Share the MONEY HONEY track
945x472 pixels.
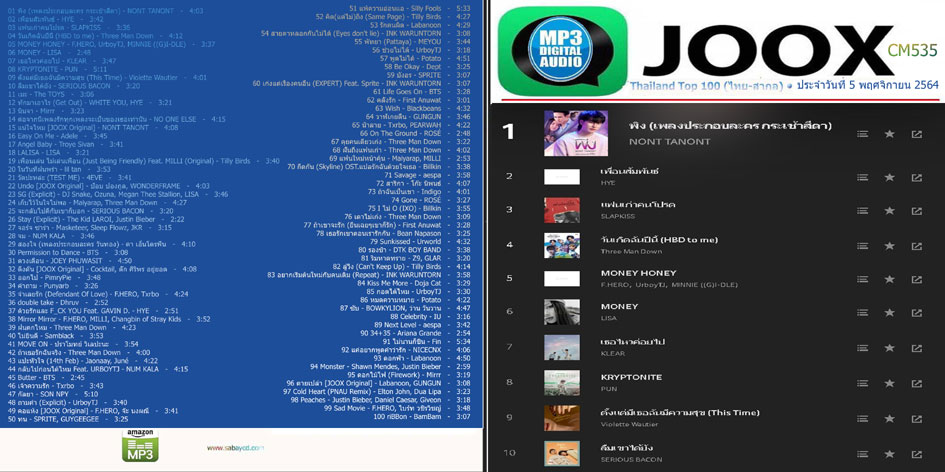(x=917, y=279)
